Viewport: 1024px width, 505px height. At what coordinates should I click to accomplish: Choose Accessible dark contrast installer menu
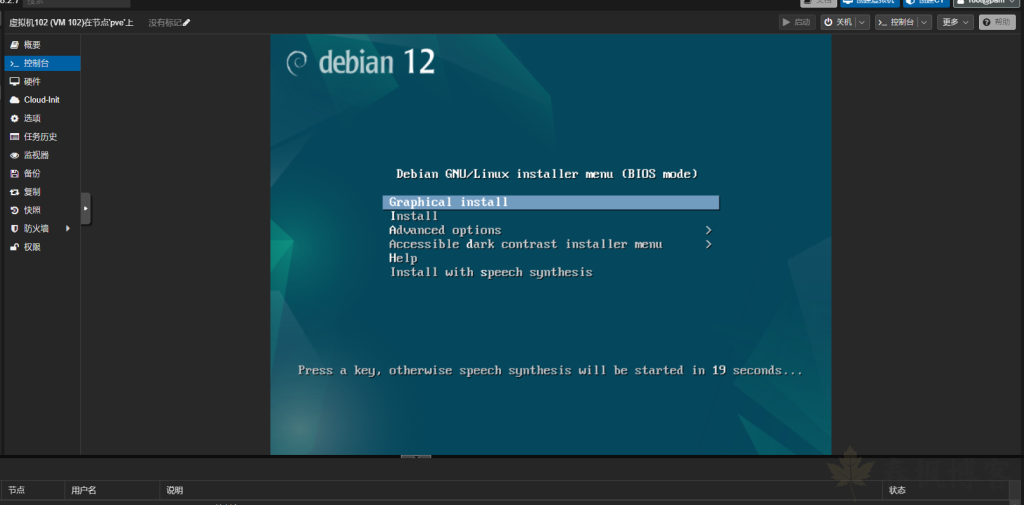tap(526, 244)
